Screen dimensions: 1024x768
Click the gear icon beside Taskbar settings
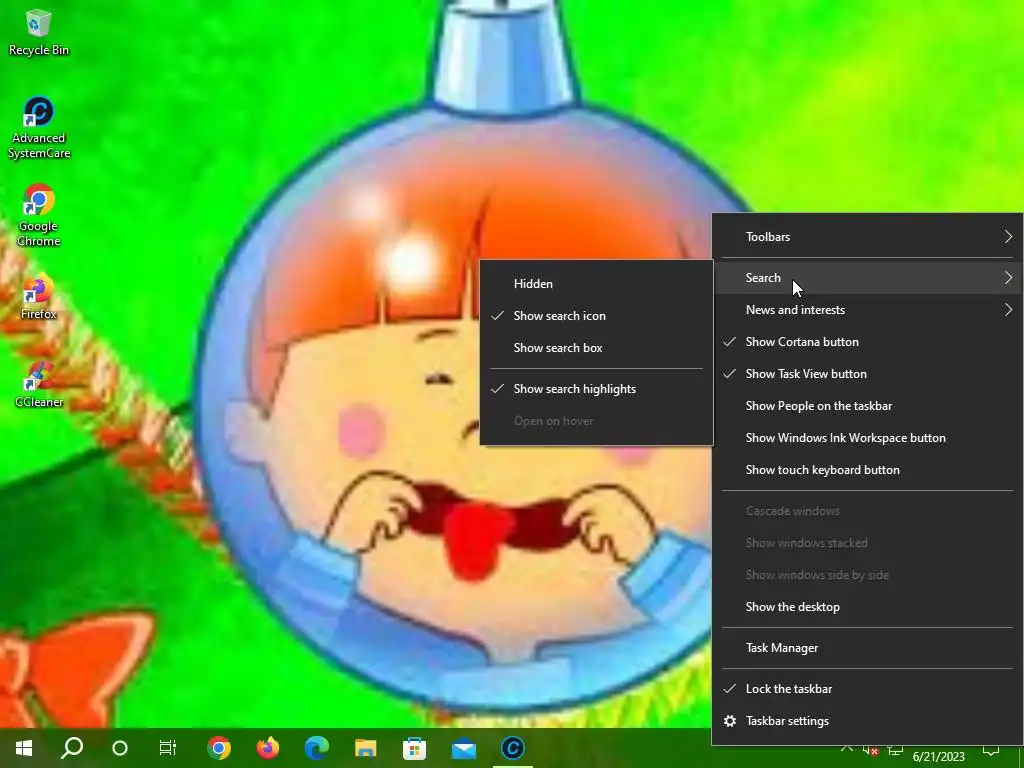730,721
